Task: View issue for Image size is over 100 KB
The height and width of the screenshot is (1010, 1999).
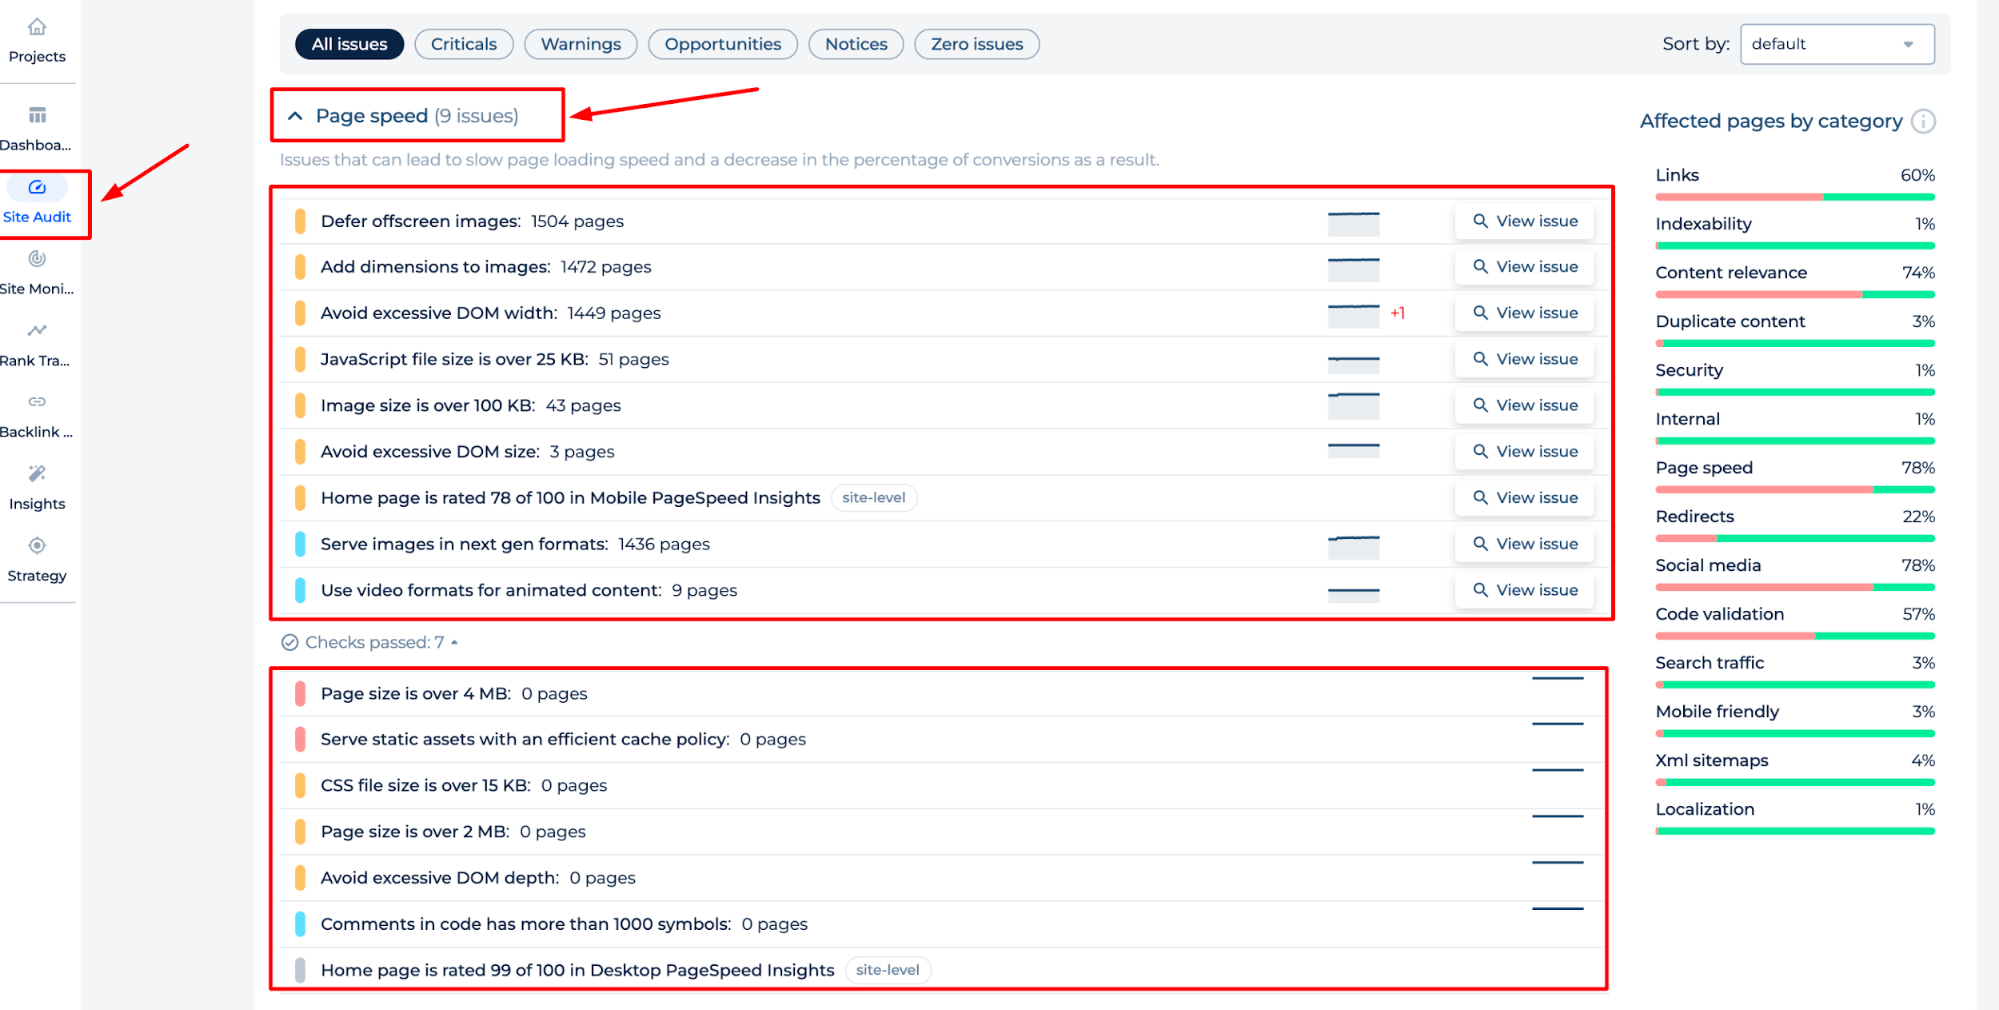Action: 1525,405
